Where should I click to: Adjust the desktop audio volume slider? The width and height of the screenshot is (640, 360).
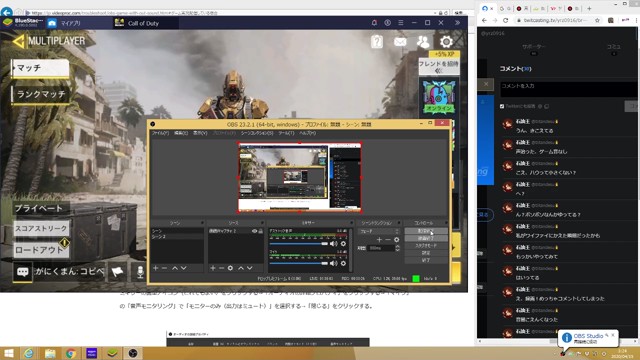click(x=298, y=244)
